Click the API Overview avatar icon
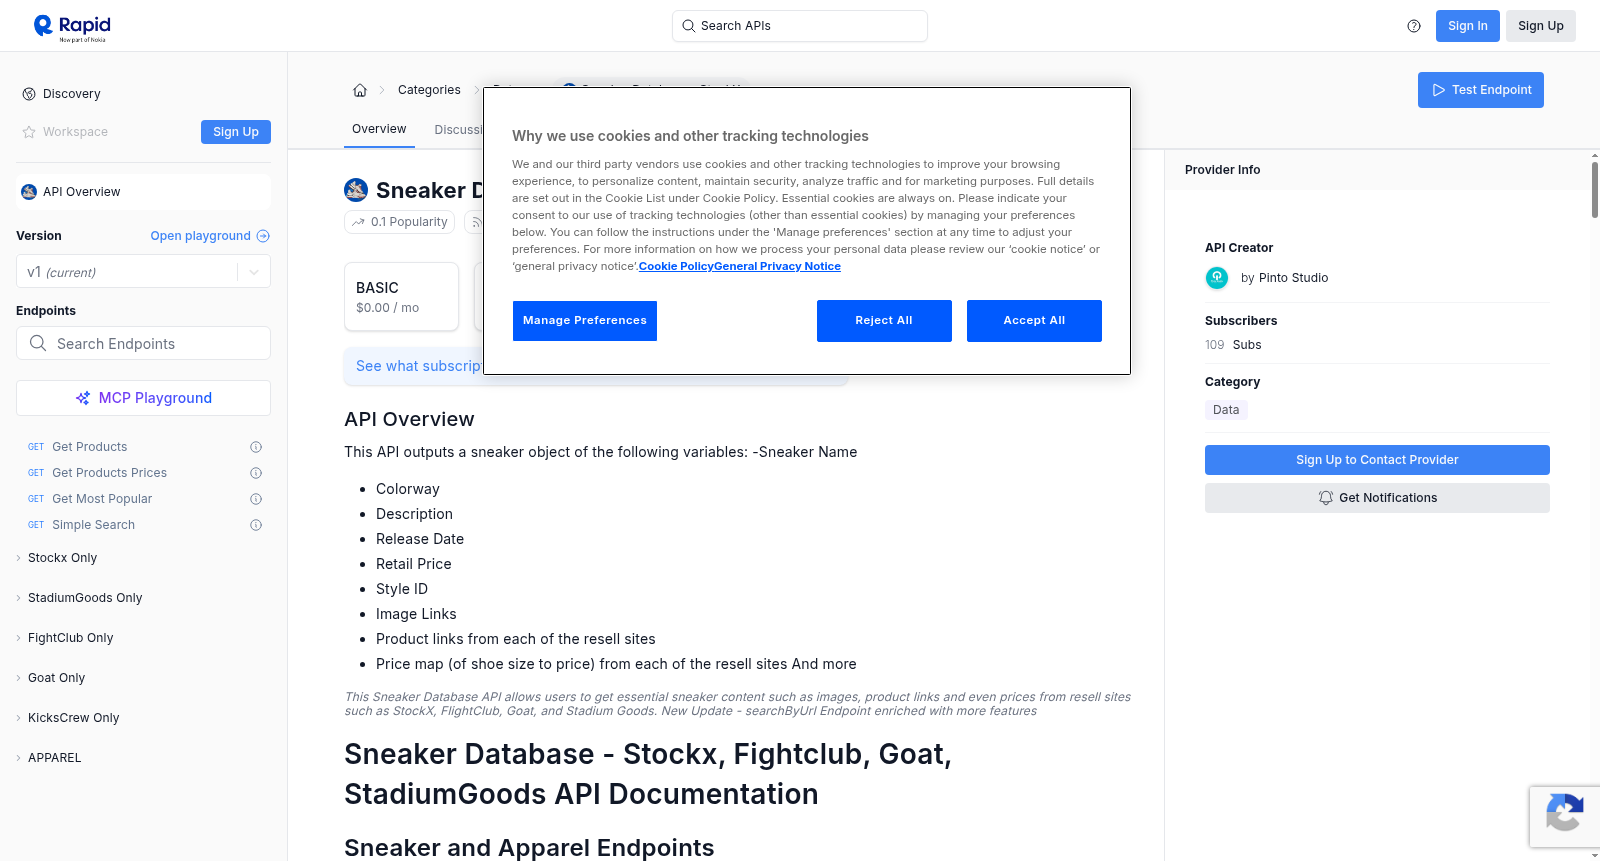1600x861 pixels. pyautogui.click(x=29, y=192)
